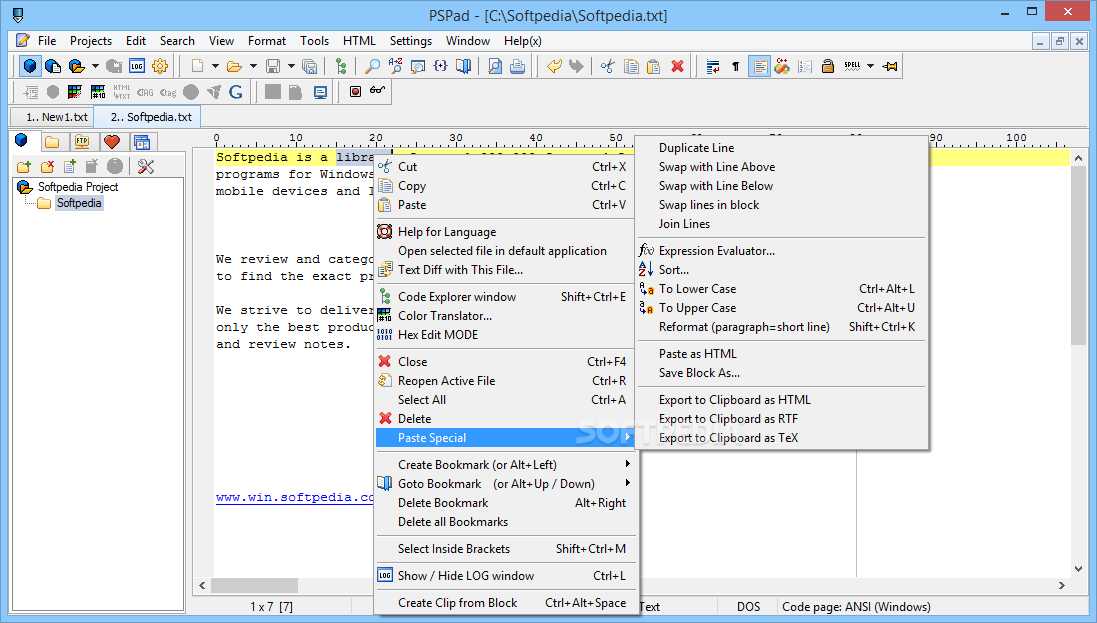Viewport: 1097px width, 623px height.
Task: Click the Find magnifier icon
Action: pyautogui.click(x=373, y=66)
